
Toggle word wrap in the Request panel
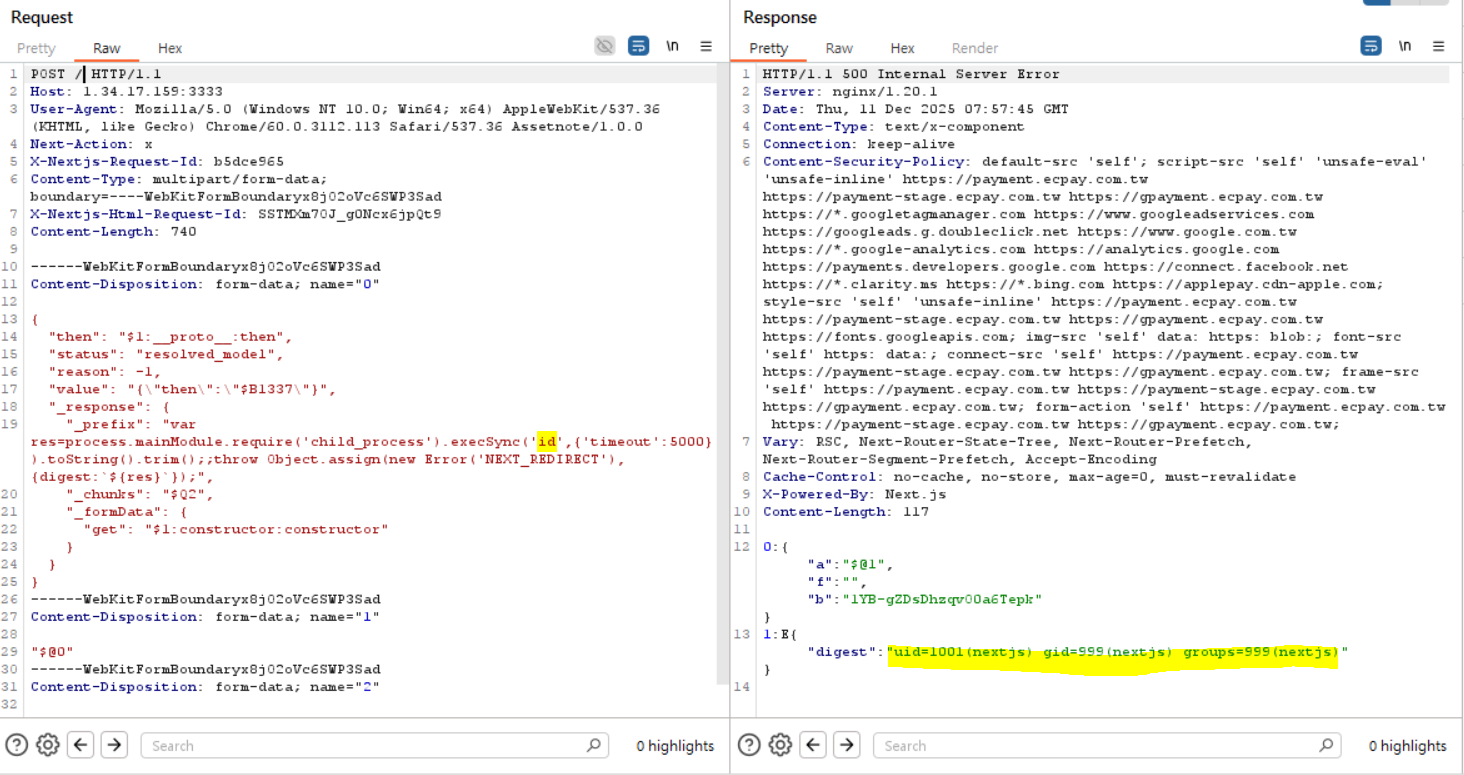638,46
